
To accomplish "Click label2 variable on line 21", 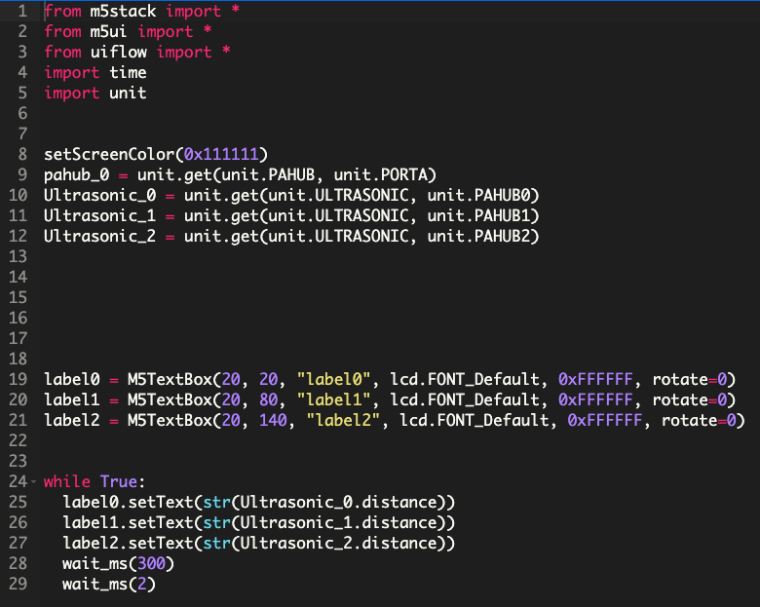I will [x=72, y=420].
